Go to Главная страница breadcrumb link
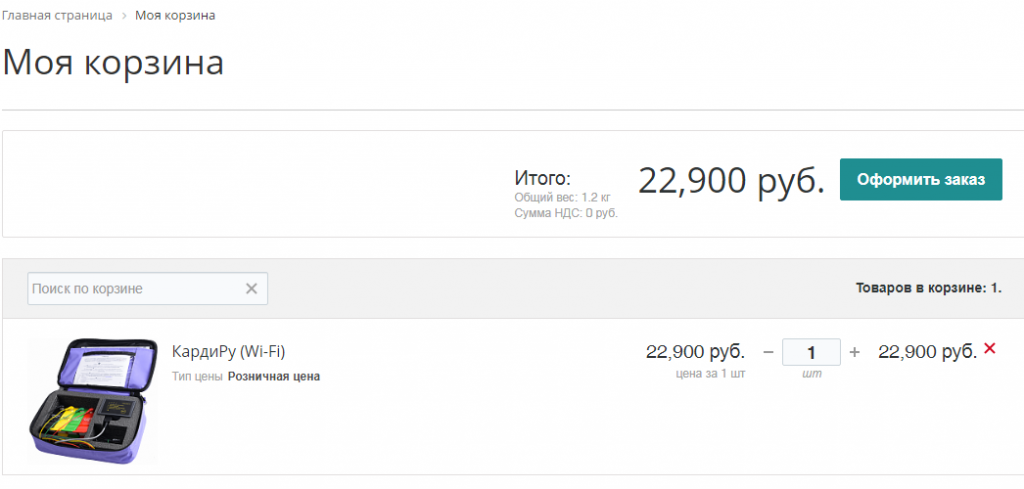Screen dimensions: 1024x489 tap(56, 16)
